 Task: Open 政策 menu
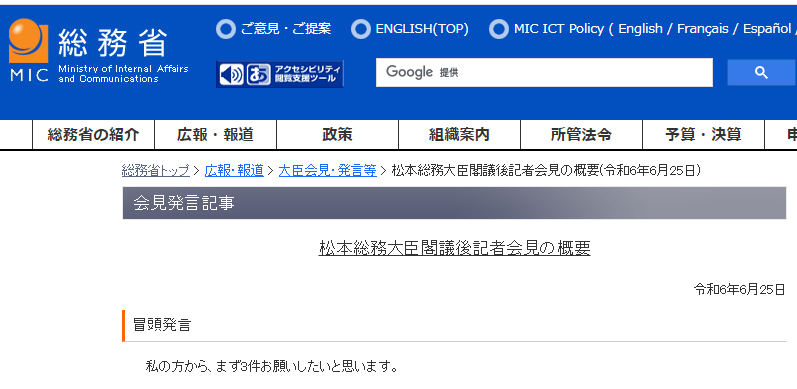pyautogui.click(x=338, y=135)
